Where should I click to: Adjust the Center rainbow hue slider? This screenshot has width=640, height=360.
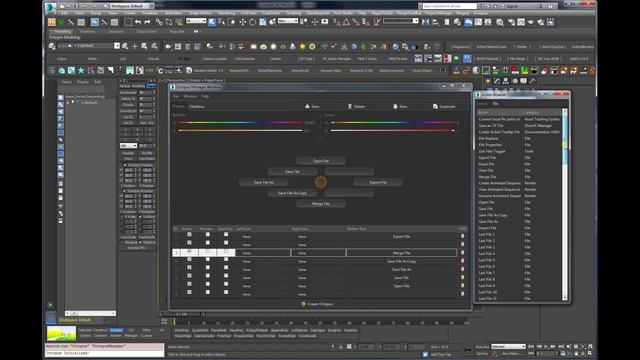393,122
